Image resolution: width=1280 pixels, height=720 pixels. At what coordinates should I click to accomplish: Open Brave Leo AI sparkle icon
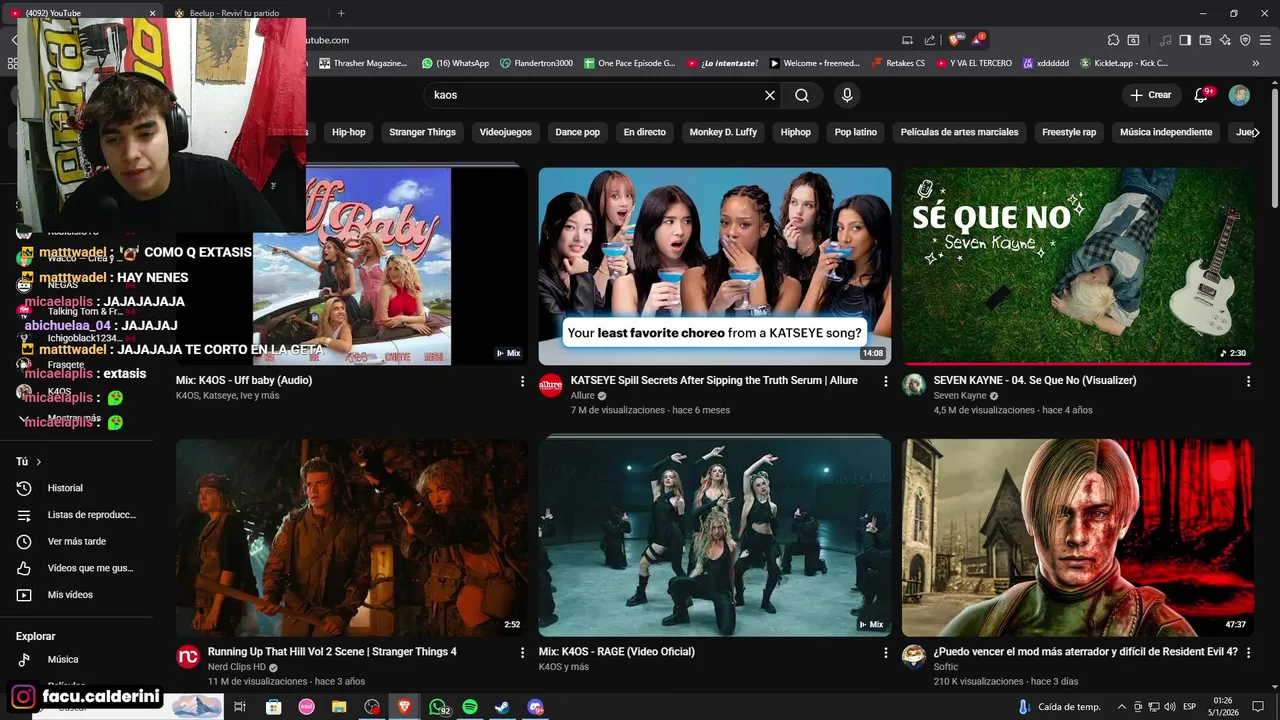[x=1226, y=40]
